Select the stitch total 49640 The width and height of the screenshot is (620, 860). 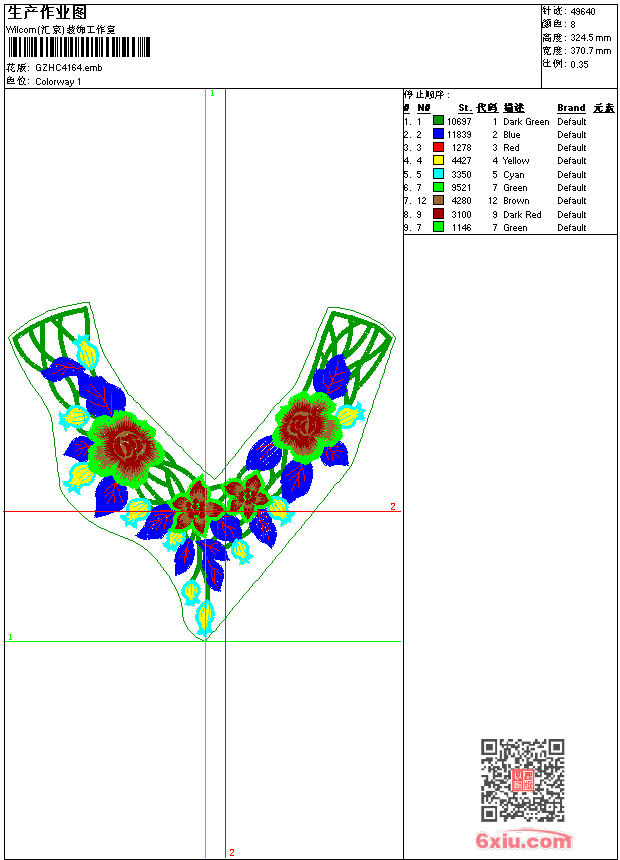point(583,12)
